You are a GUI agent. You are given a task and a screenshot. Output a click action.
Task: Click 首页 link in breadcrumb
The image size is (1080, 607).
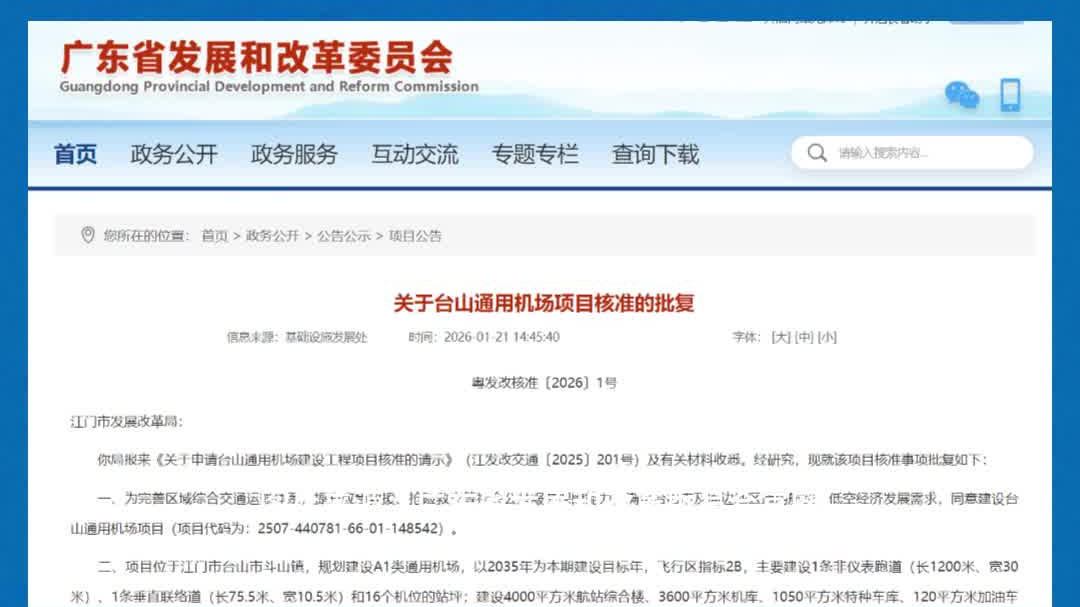pyautogui.click(x=214, y=236)
